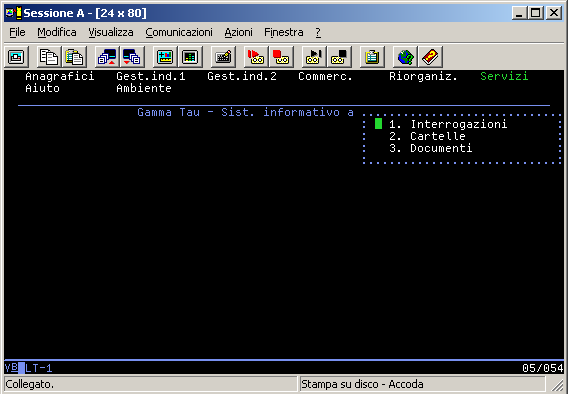This screenshot has height=394, width=568.
Task: Click the Copy toolbar icon
Action: (x=49, y=57)
